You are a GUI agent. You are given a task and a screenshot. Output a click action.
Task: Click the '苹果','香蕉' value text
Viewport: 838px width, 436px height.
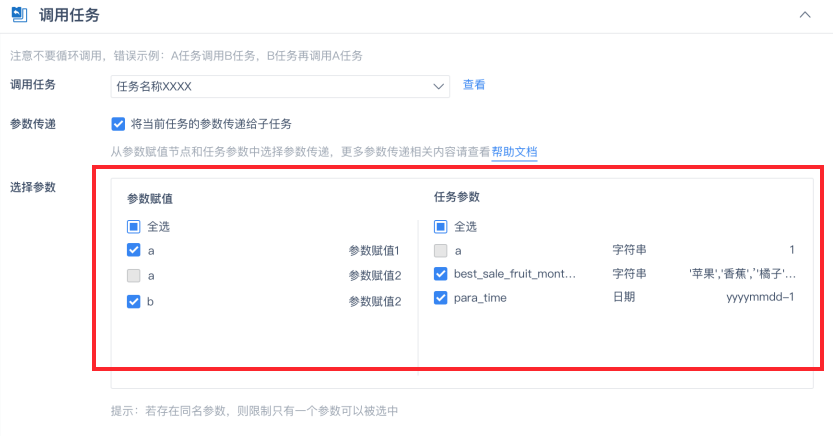(741, 274)
